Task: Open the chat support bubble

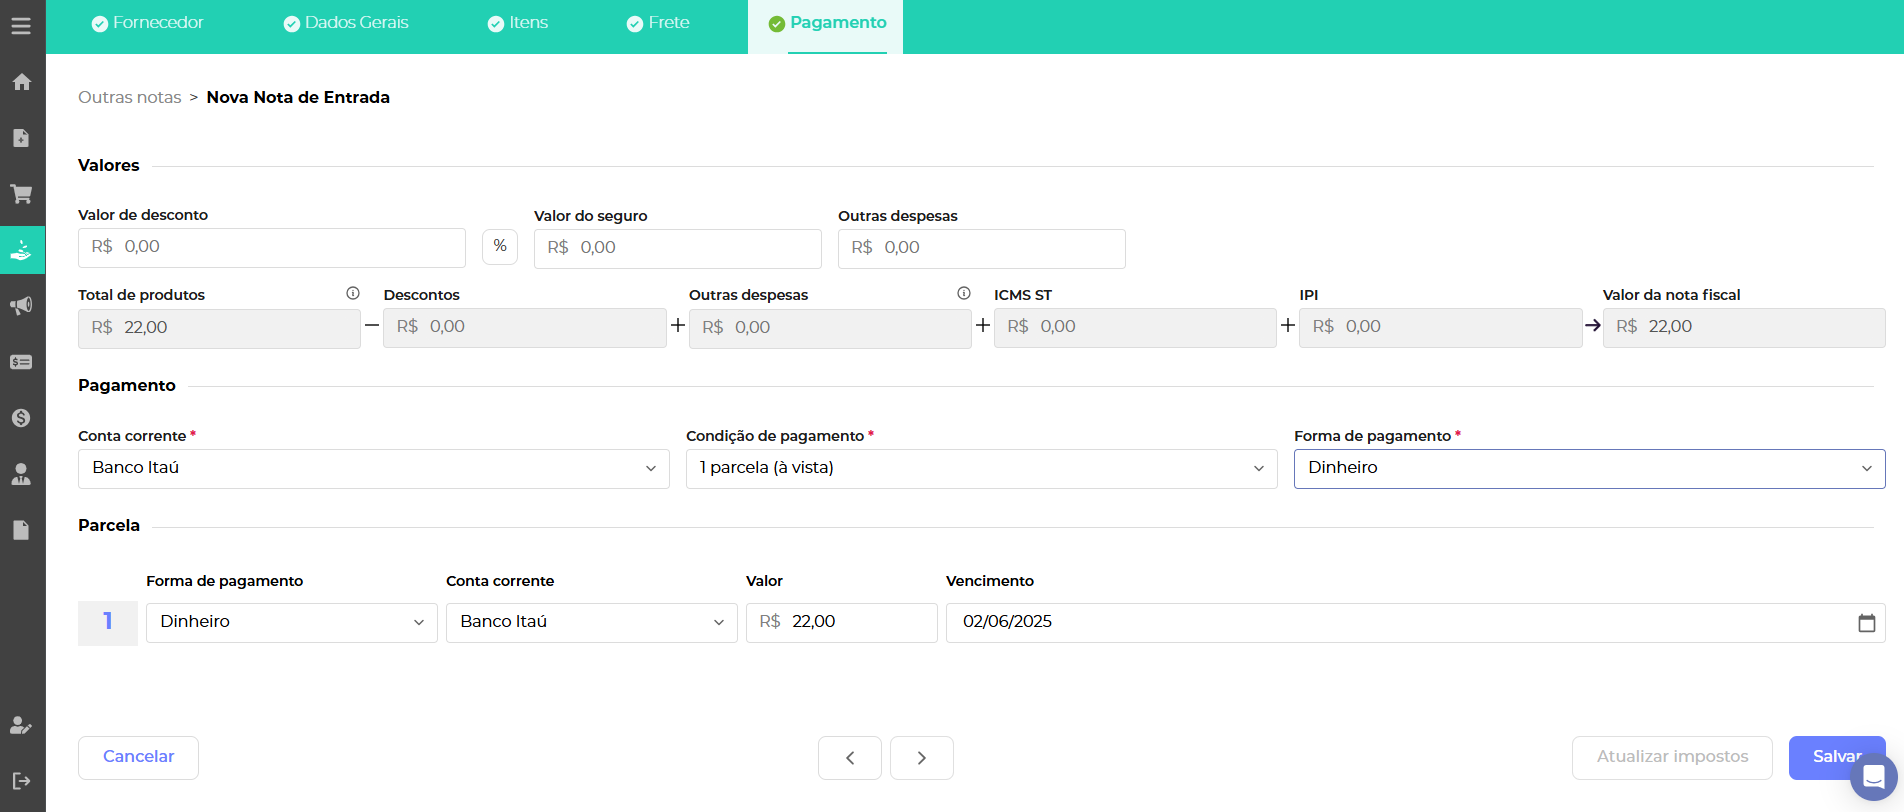Action: pos(1873,777)
